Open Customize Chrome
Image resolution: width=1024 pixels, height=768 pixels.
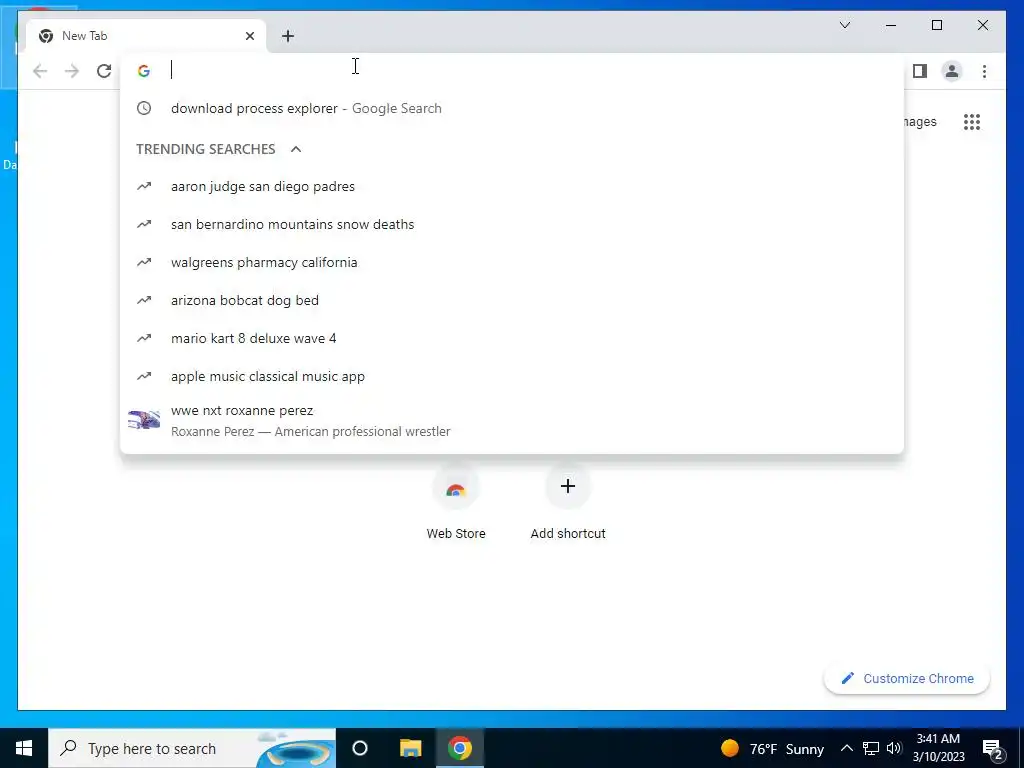pos(907,679)
